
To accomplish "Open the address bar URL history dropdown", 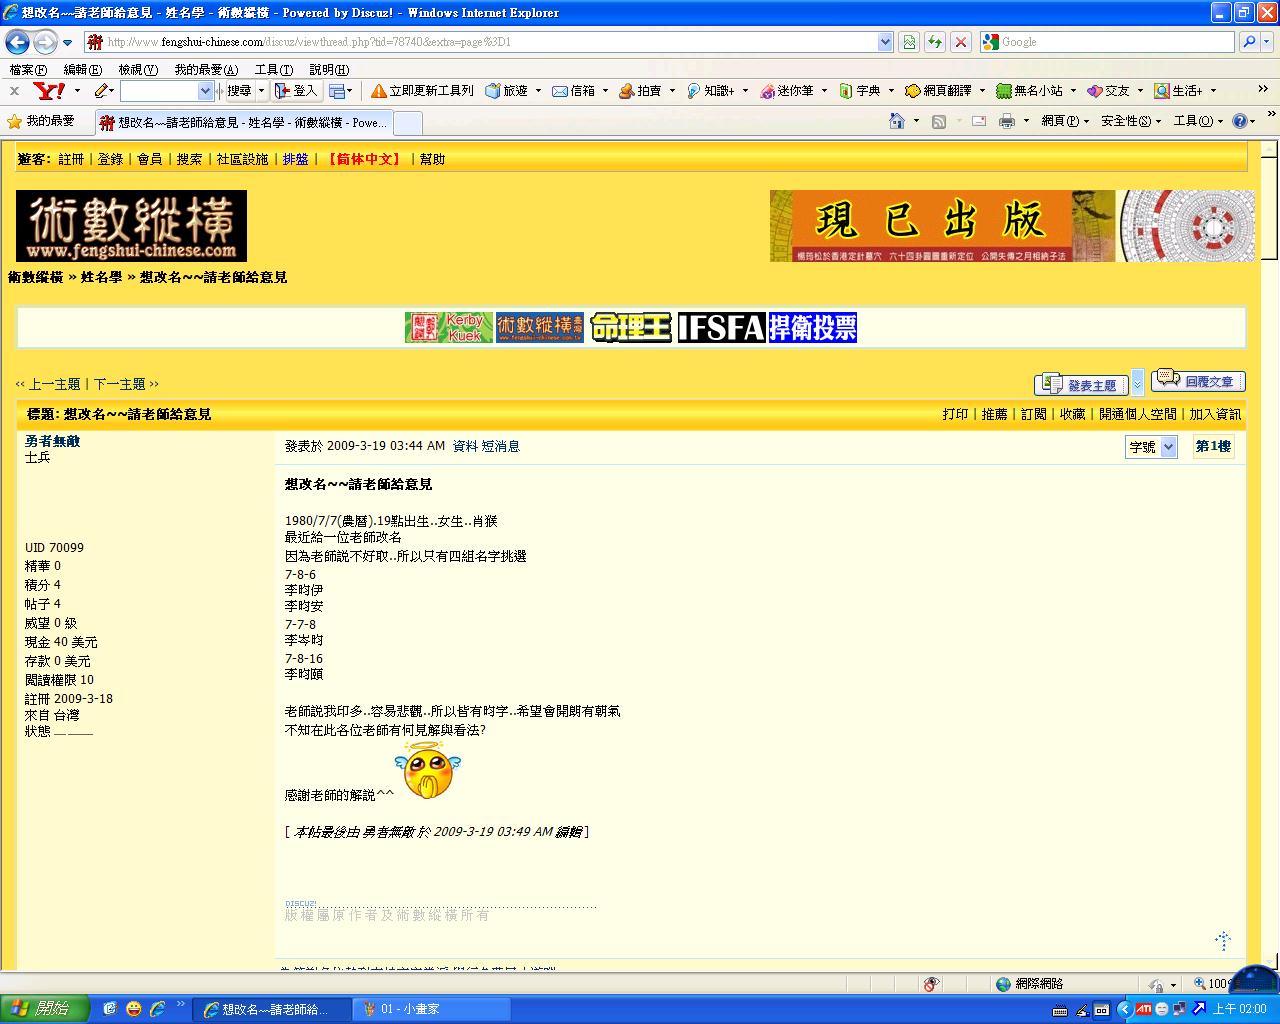I will [885, 42].
